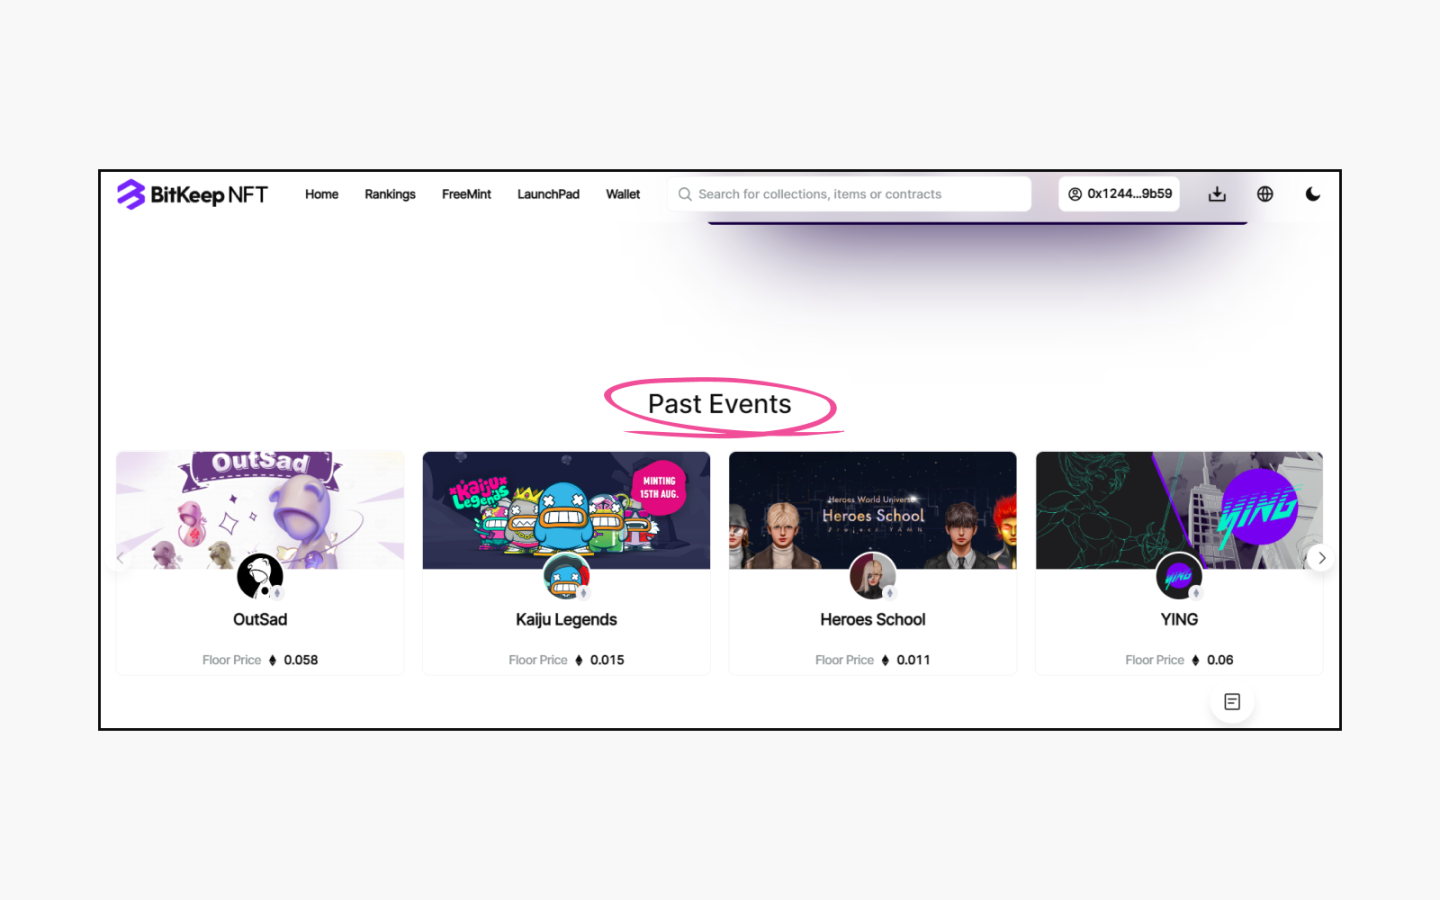
Task: Open wallet account 0x1244...9b59 menu
Action: tap(1119, 194)
